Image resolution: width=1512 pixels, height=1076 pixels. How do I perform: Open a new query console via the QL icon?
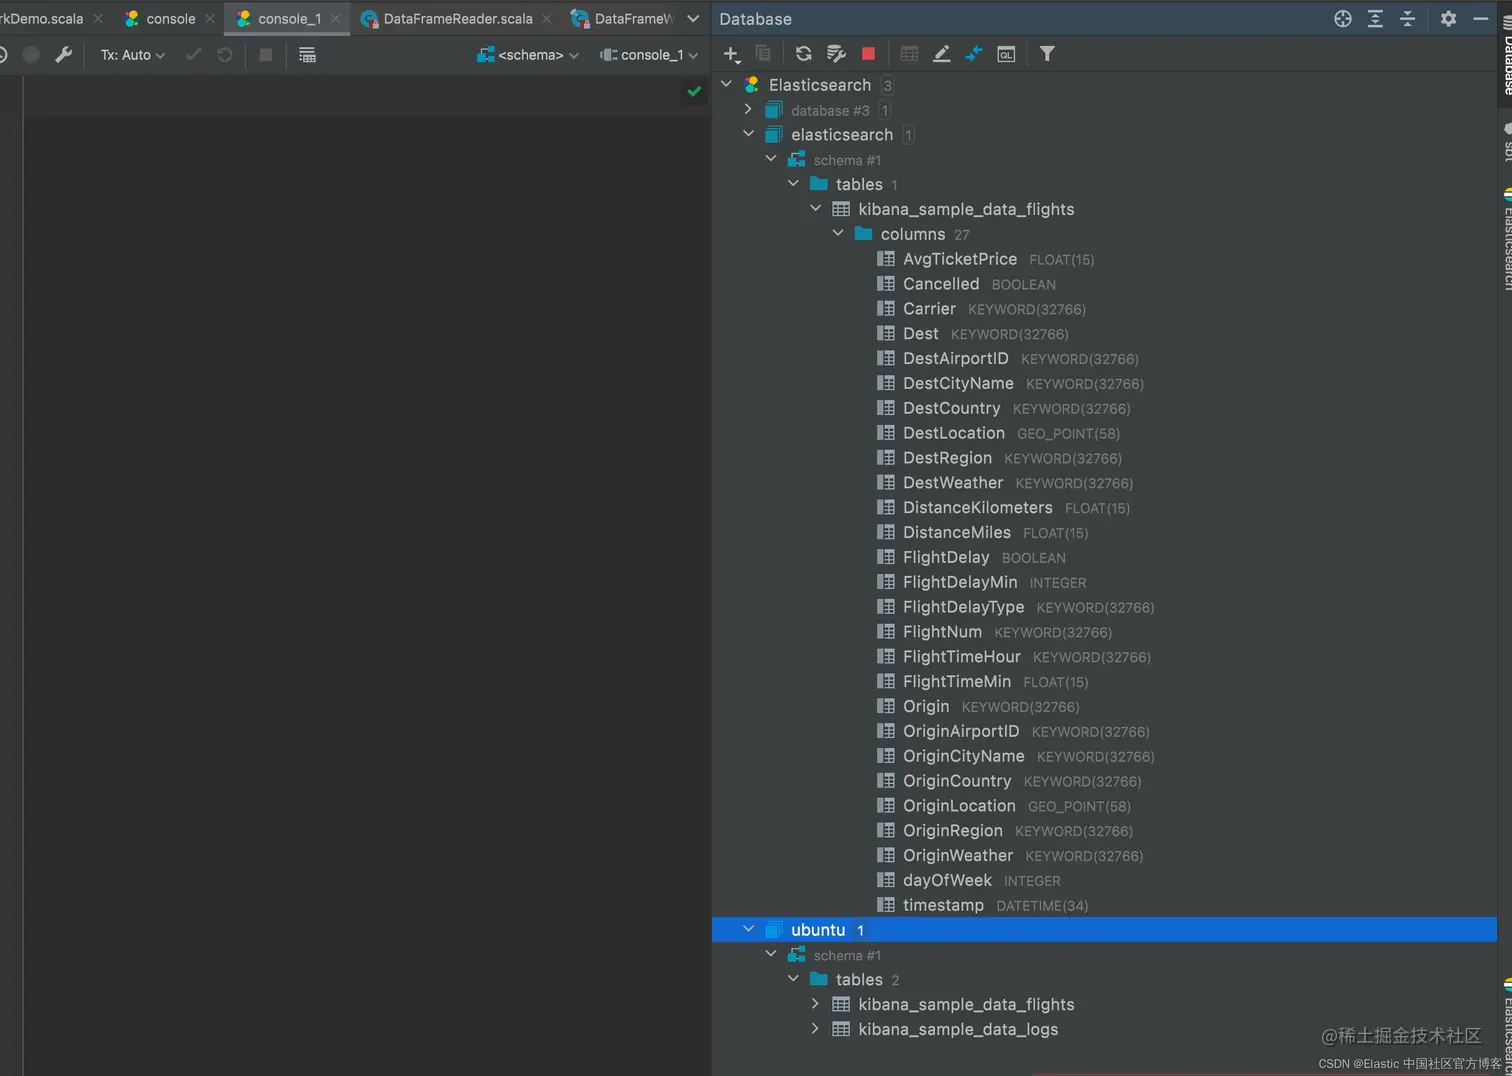pyautogui.click(x=1006, y=54)
